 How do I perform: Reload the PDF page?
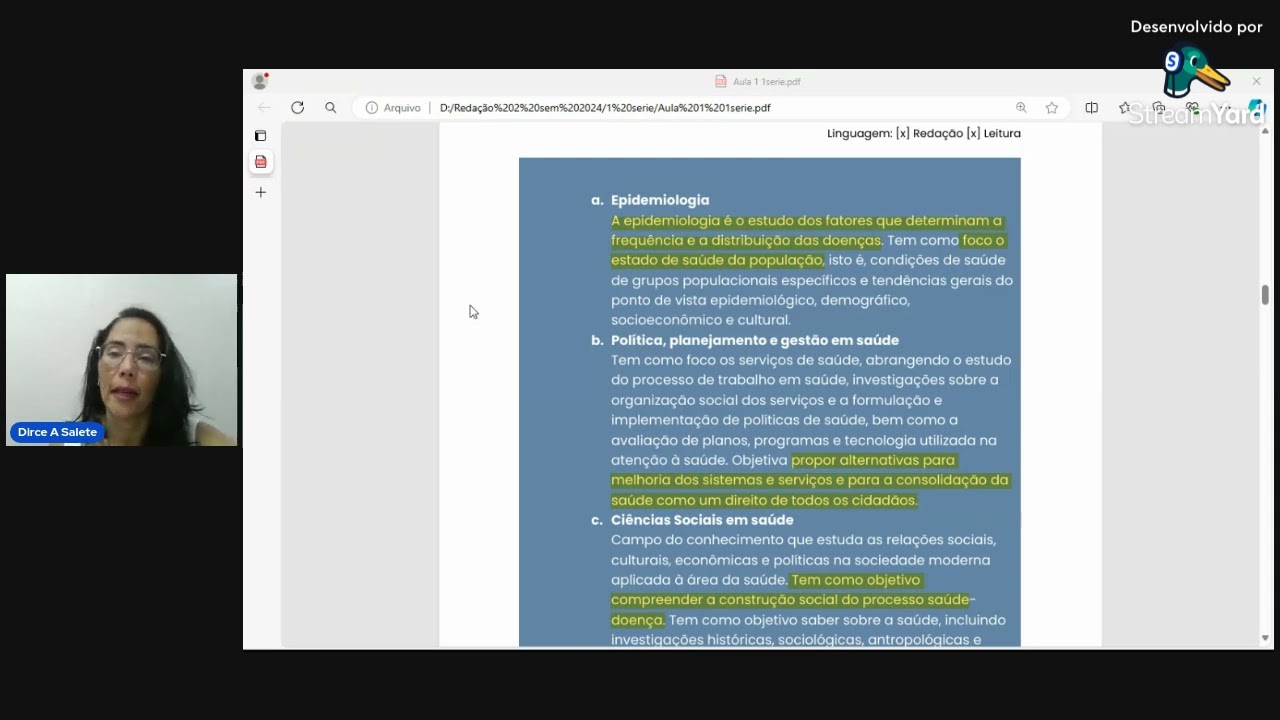pos(297,108)
